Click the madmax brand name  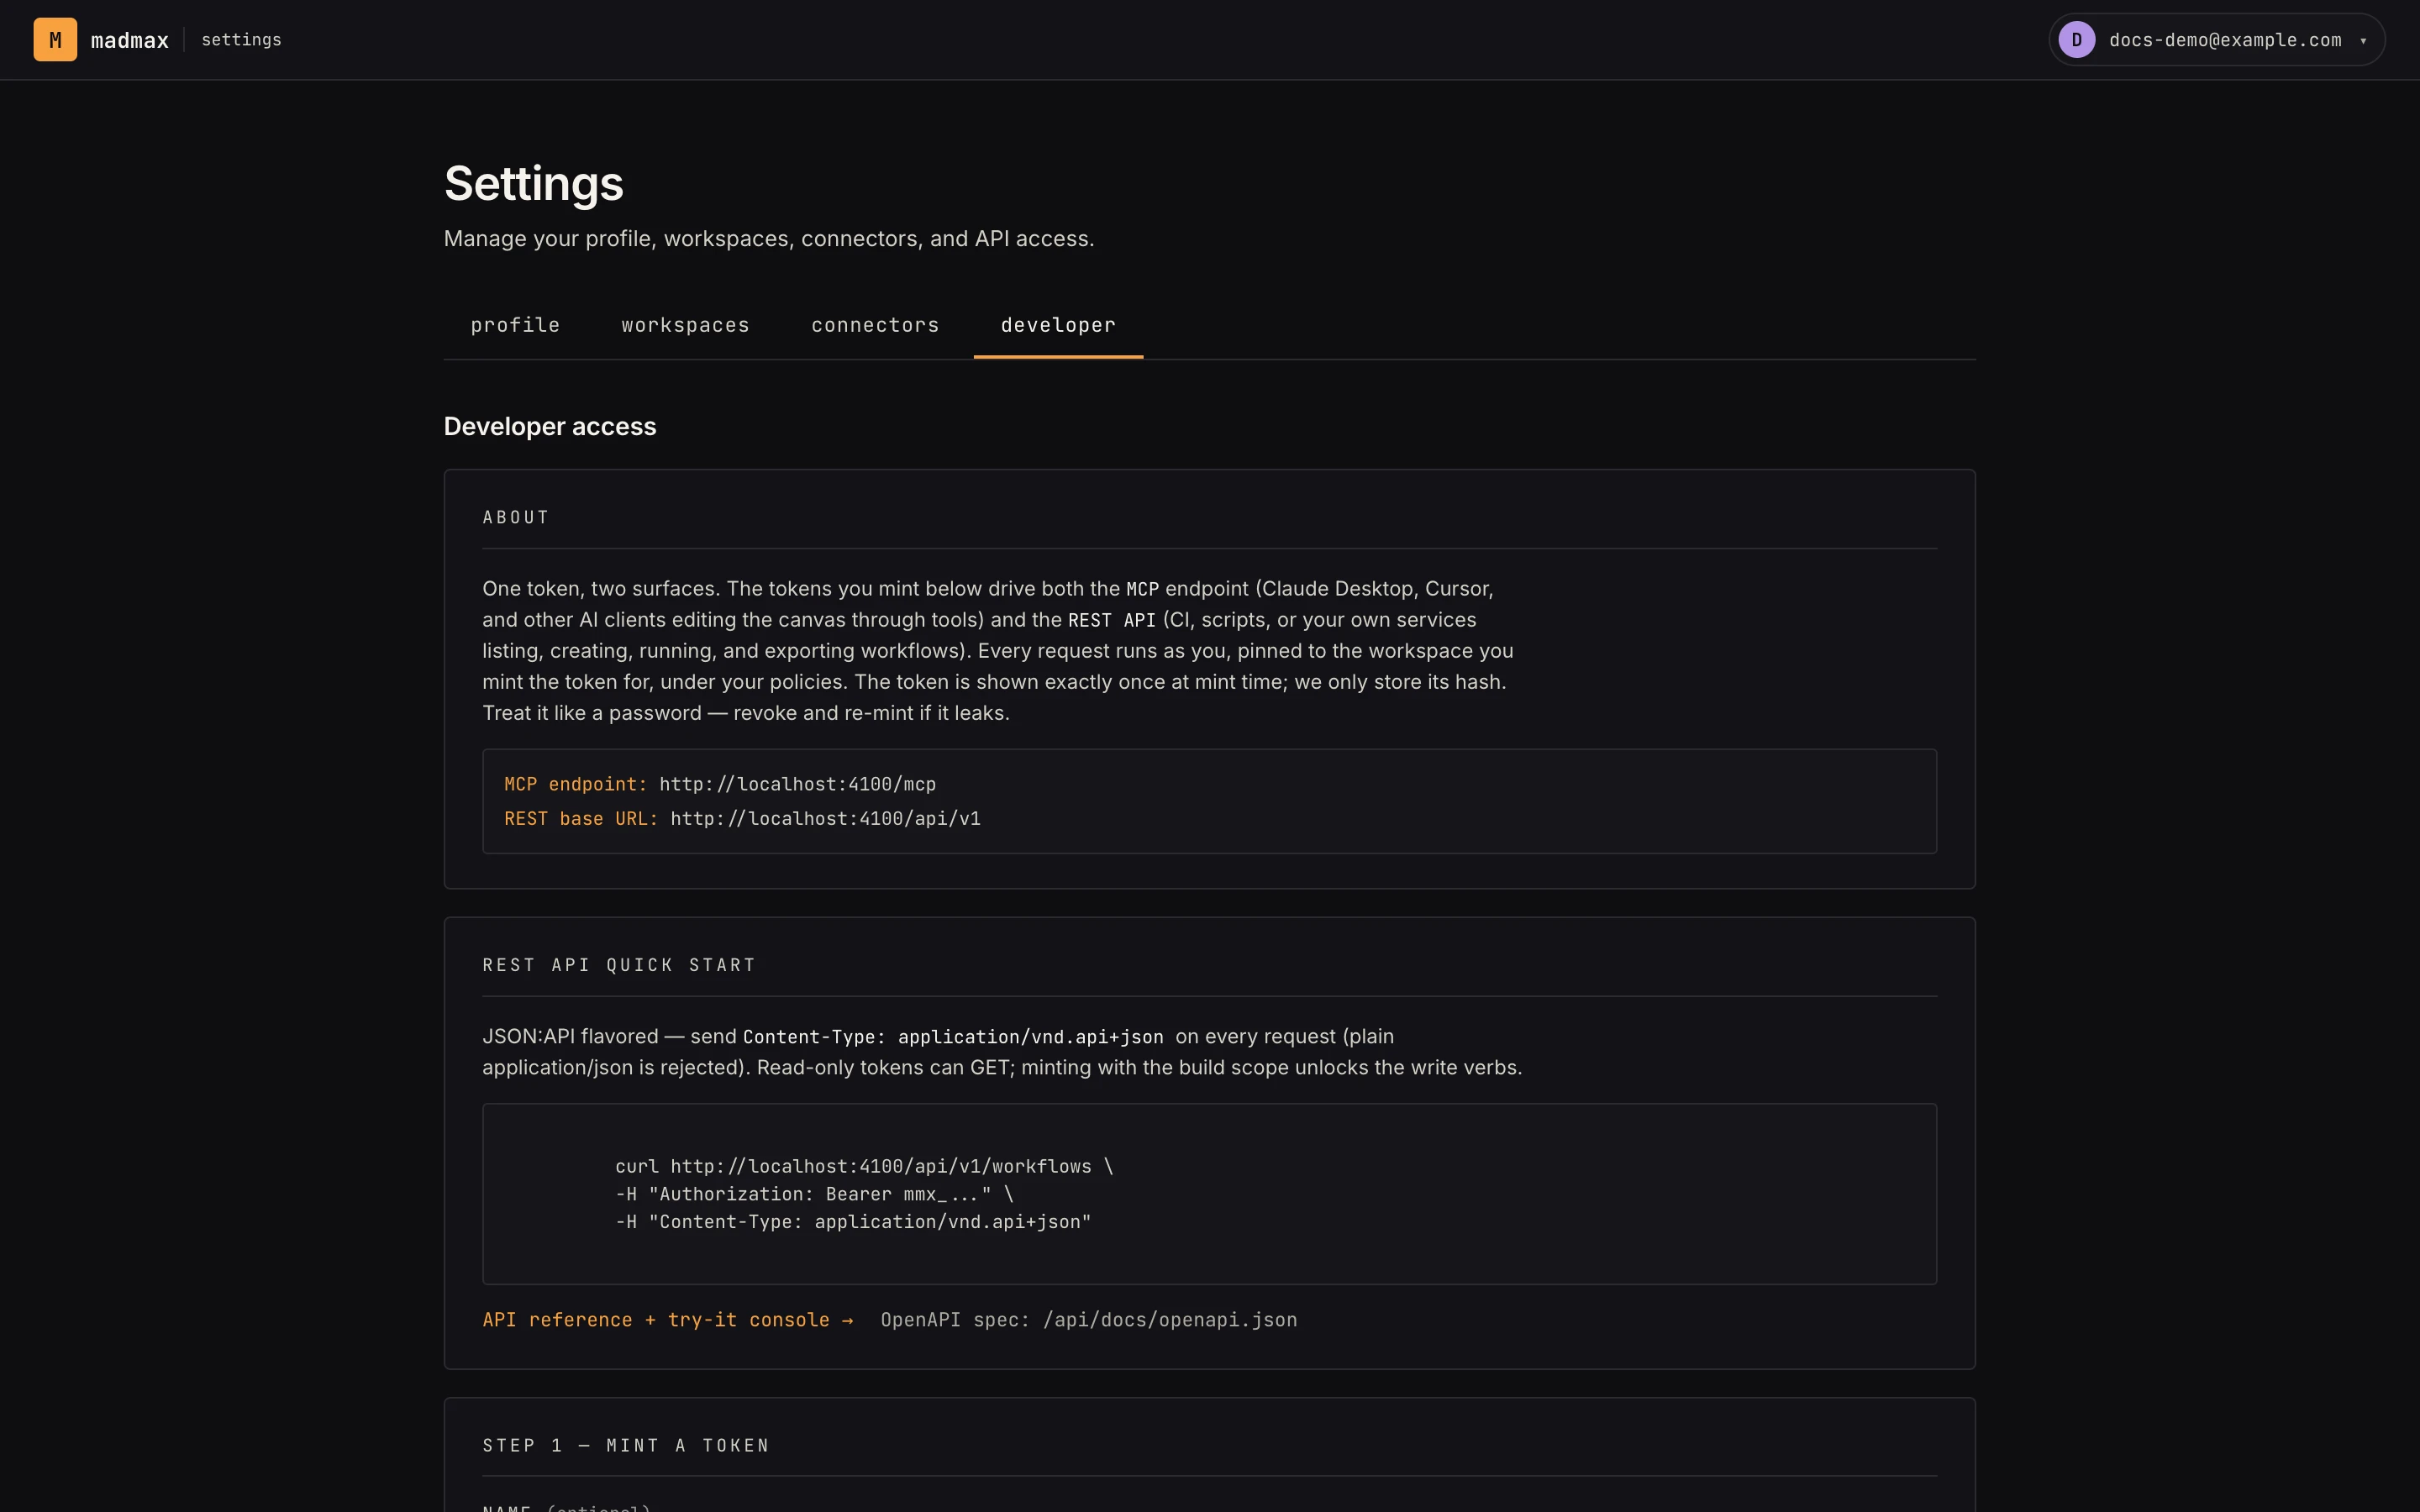pos(130,40)
